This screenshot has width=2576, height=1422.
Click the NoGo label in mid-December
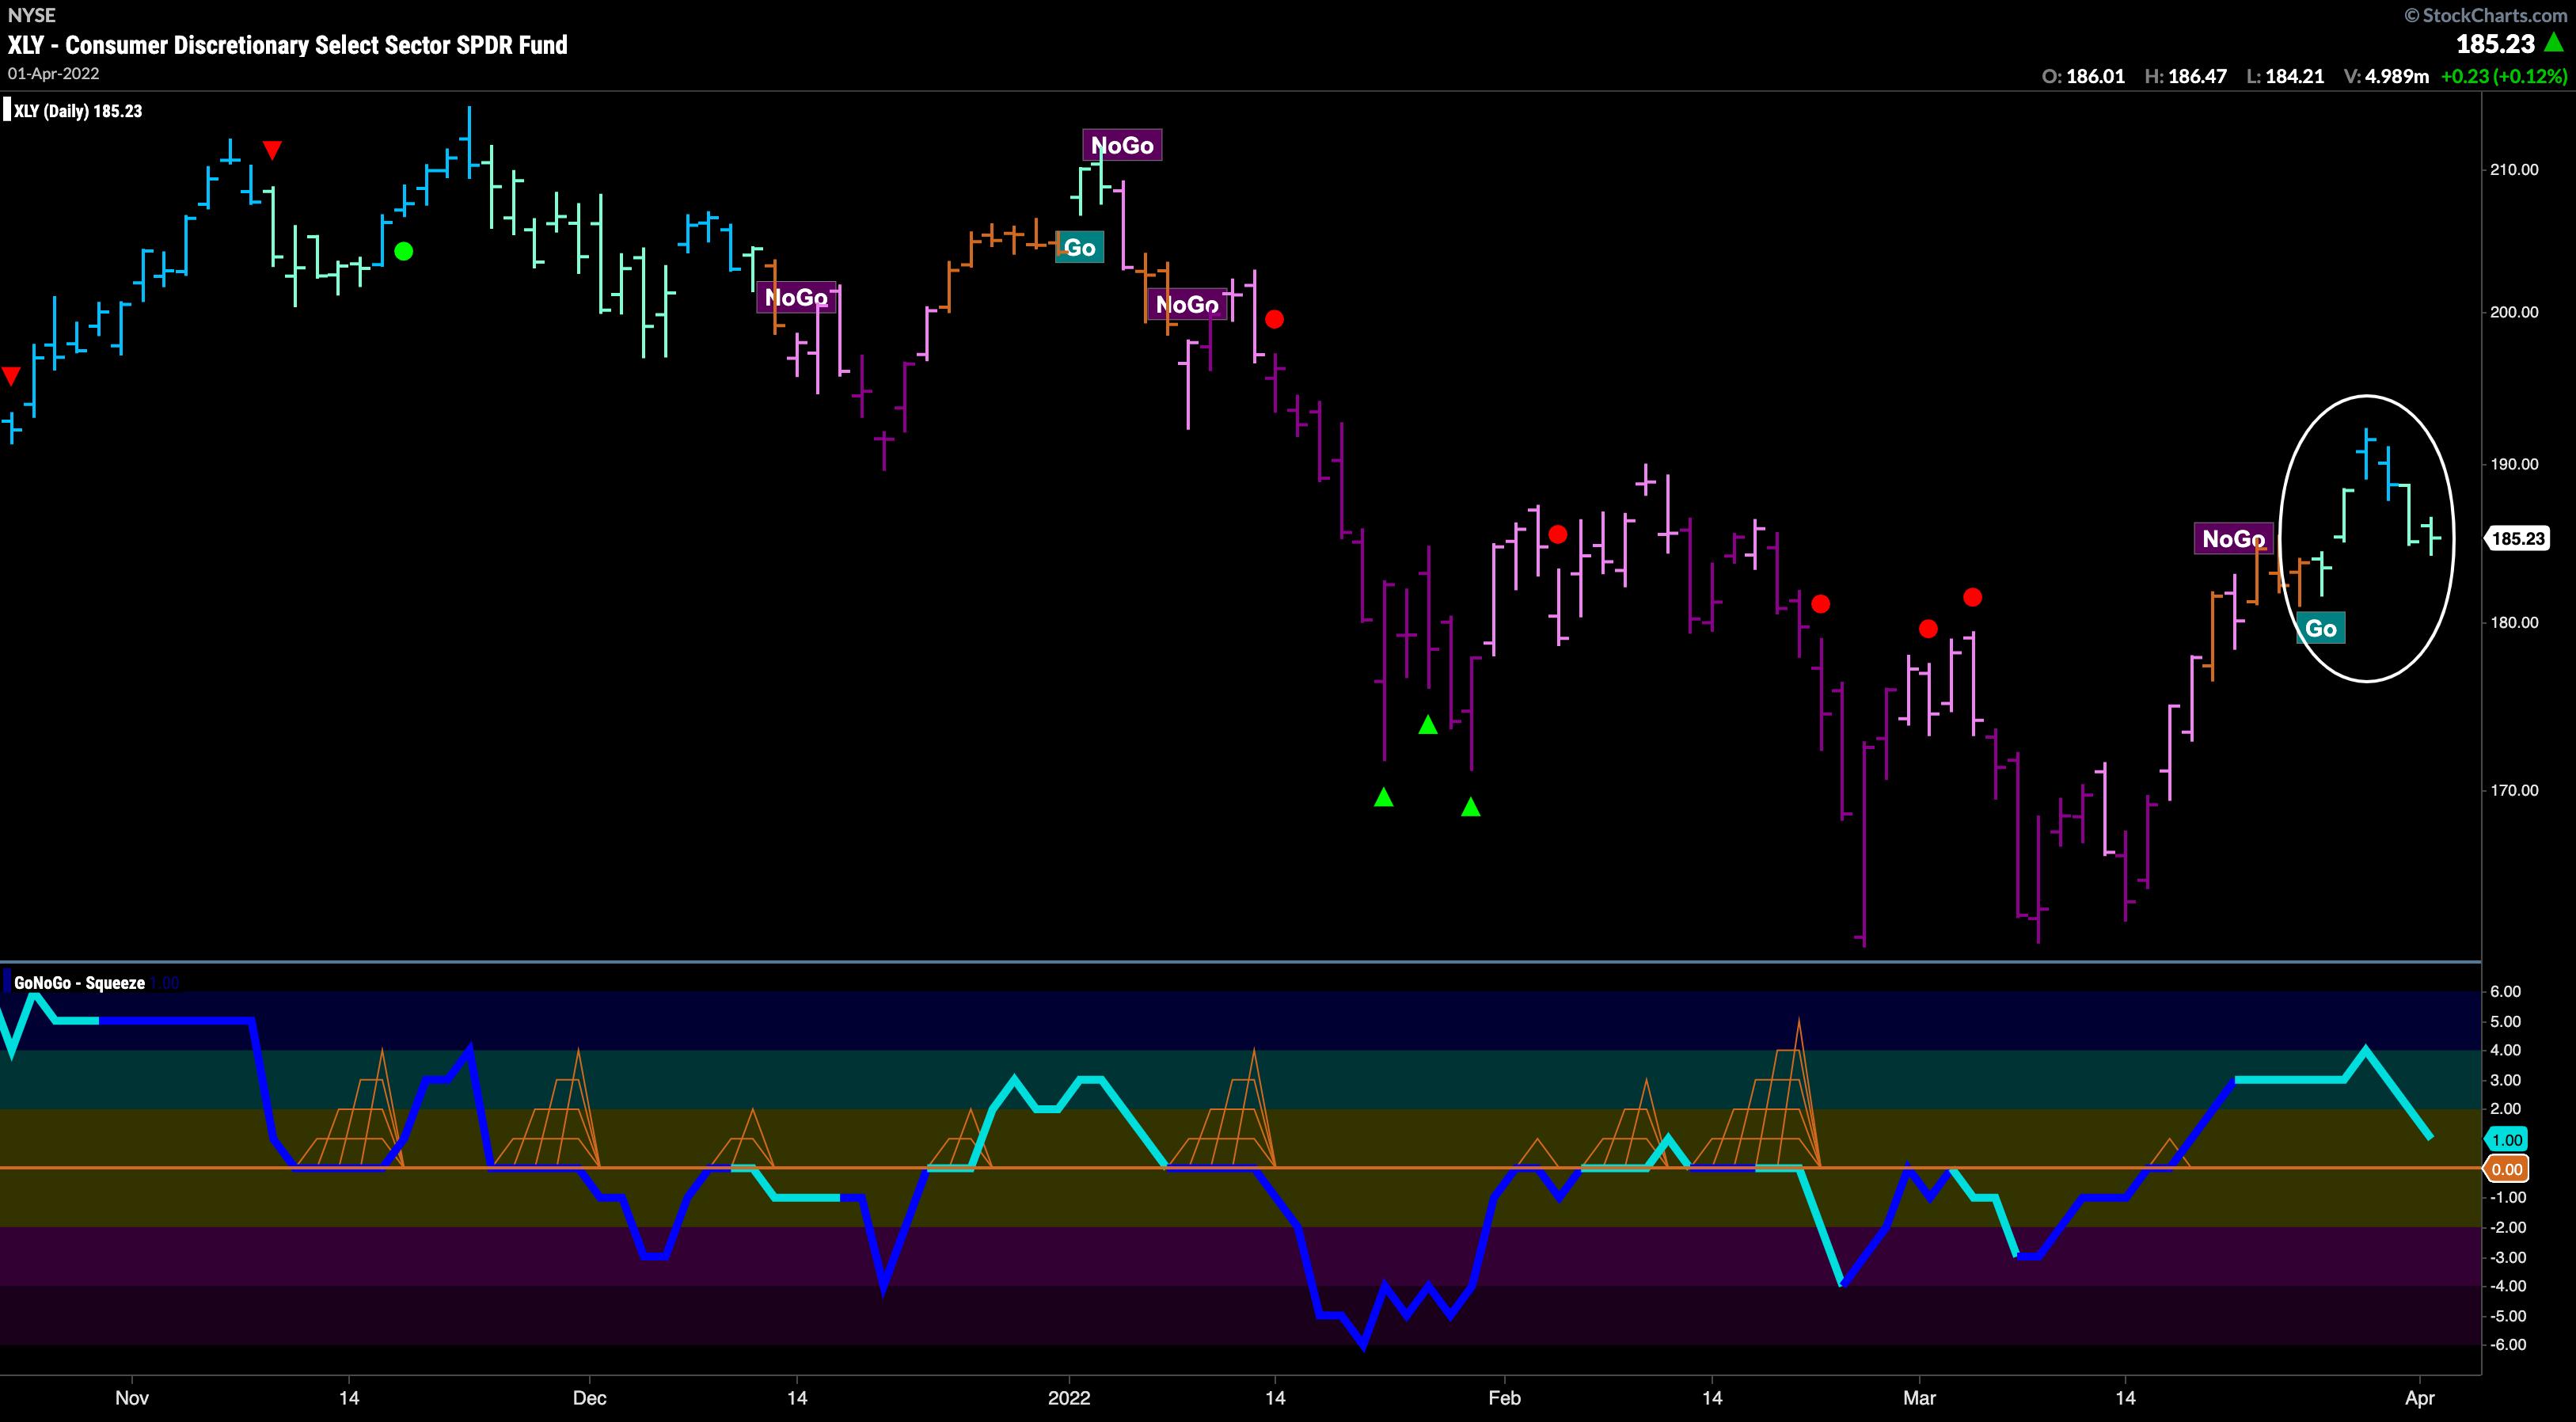pos(796,298)
